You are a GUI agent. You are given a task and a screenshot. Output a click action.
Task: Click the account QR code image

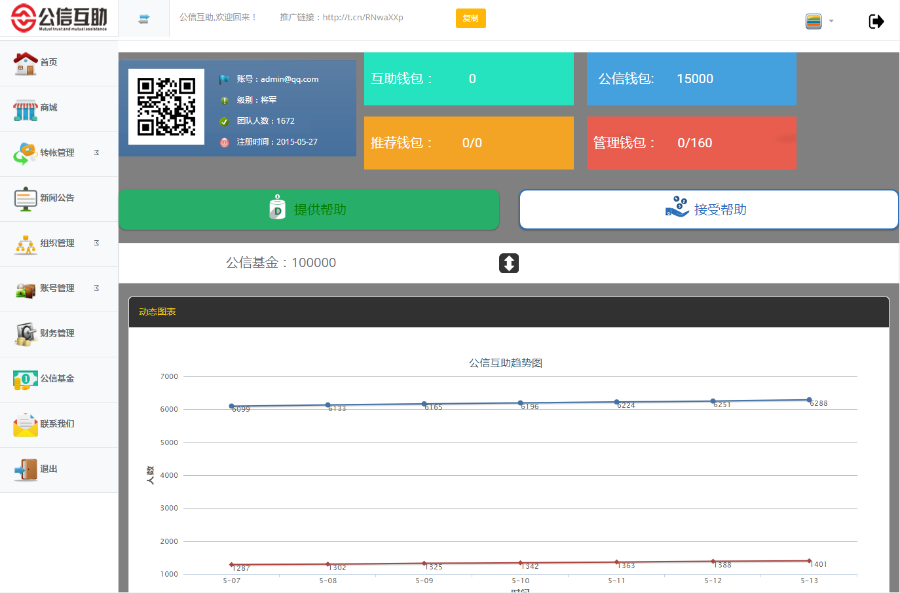166,107
